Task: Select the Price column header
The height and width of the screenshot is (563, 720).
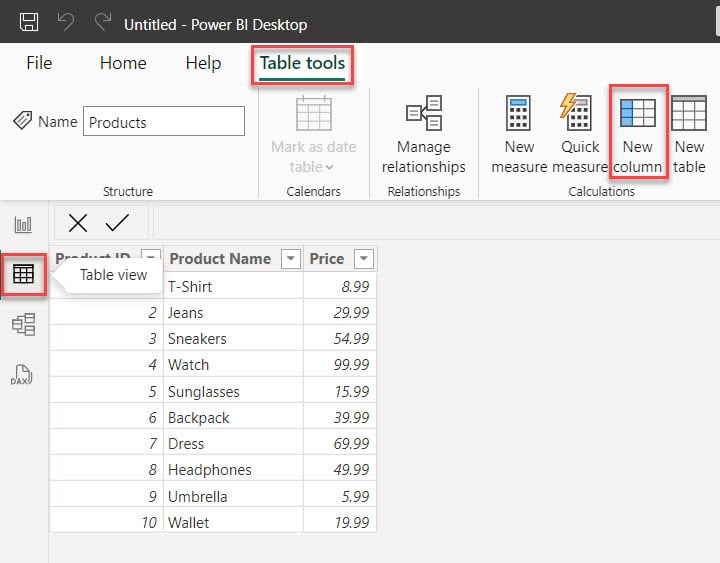Action: (x=326, y=259)
